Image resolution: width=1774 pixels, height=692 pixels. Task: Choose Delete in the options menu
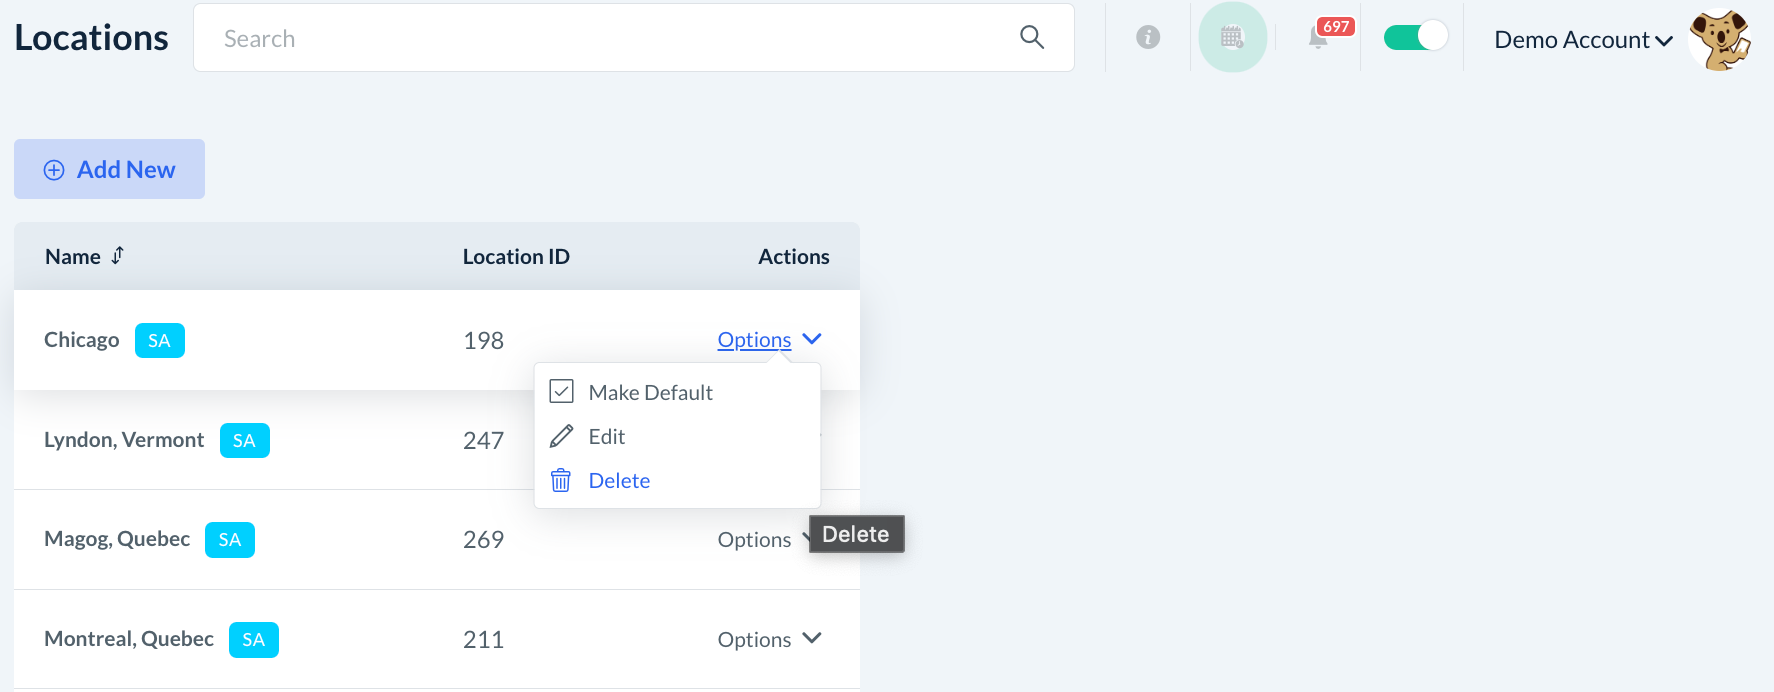(x=619, y=481)
